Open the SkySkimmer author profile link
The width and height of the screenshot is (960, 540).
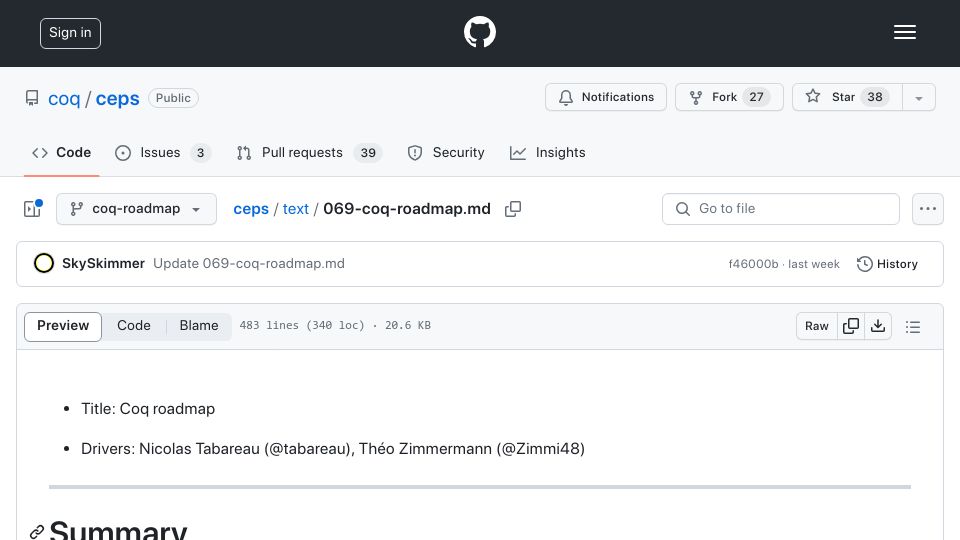coord(103,263)
